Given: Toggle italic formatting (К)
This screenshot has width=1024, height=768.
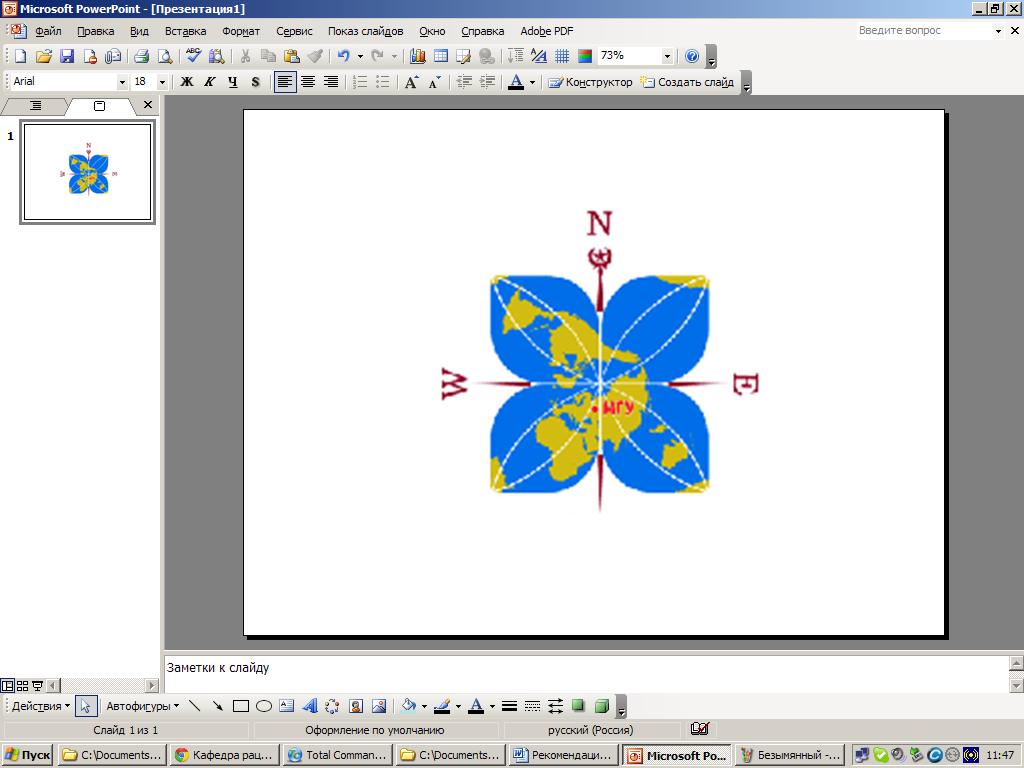Looking at the screenshot, I should coord(210,82).
